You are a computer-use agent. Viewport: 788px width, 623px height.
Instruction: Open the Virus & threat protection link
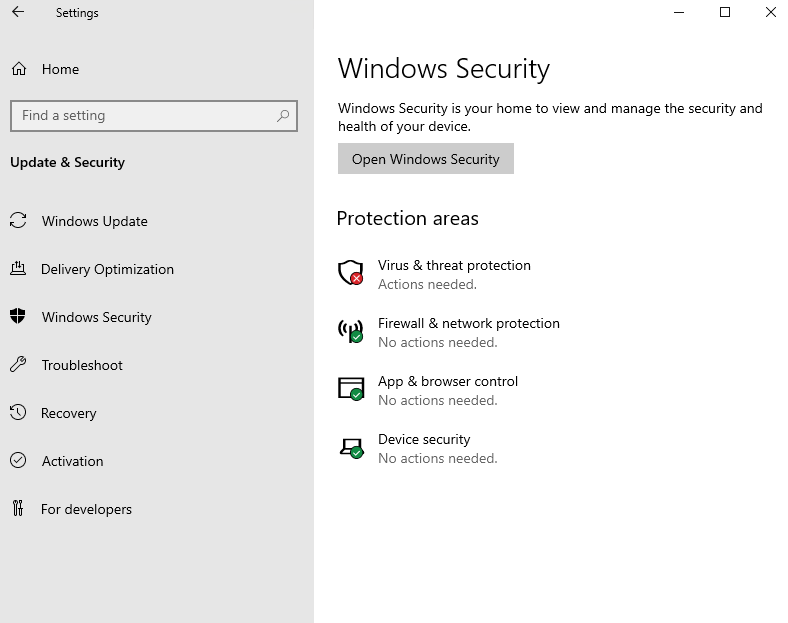click(454, 266)
